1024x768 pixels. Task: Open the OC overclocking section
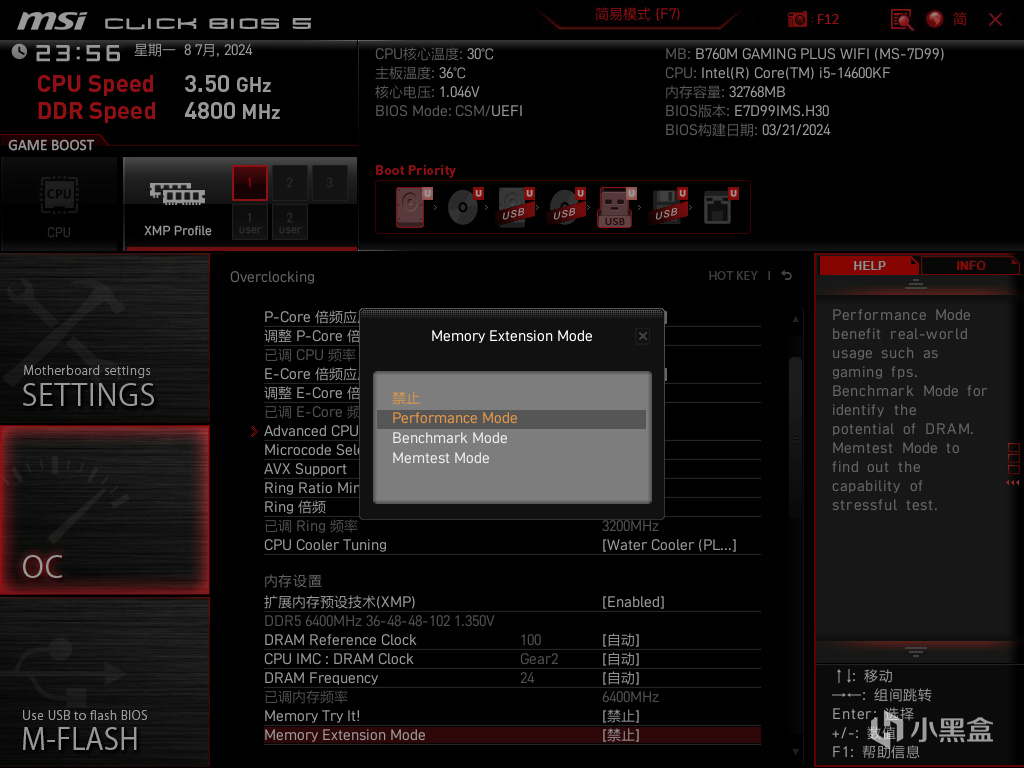[104, 510]
